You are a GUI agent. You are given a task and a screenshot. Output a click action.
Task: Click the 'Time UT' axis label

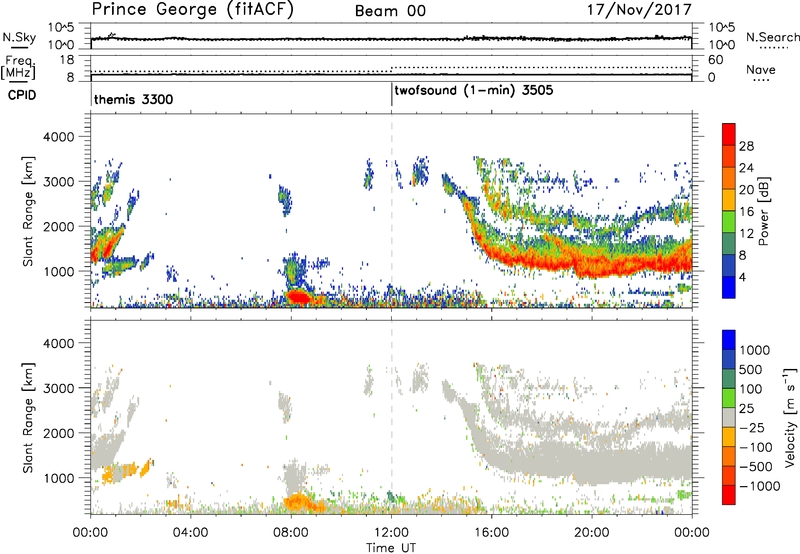click(x=391, y=548)
